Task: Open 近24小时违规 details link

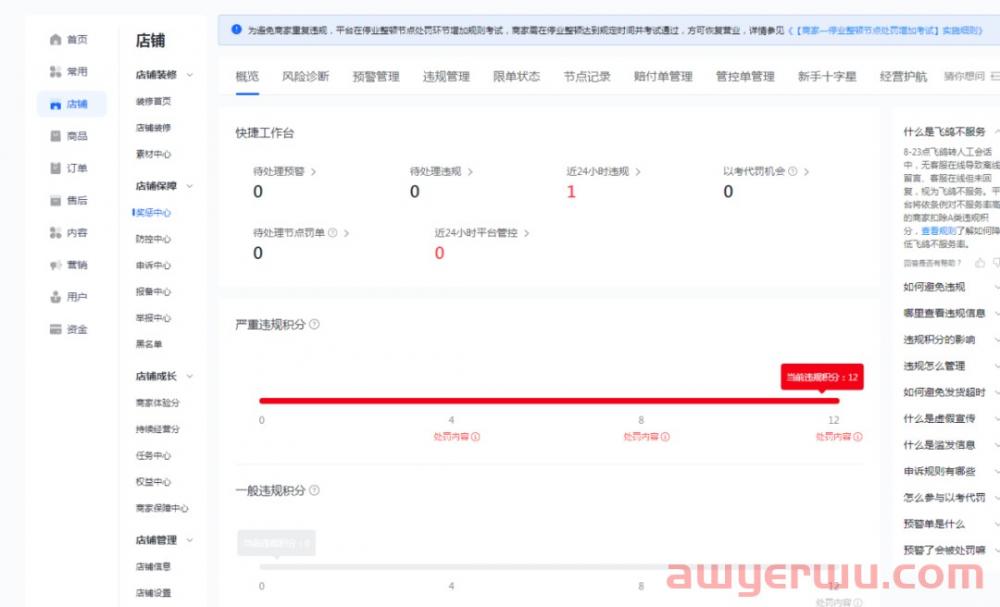Action: 603,172
